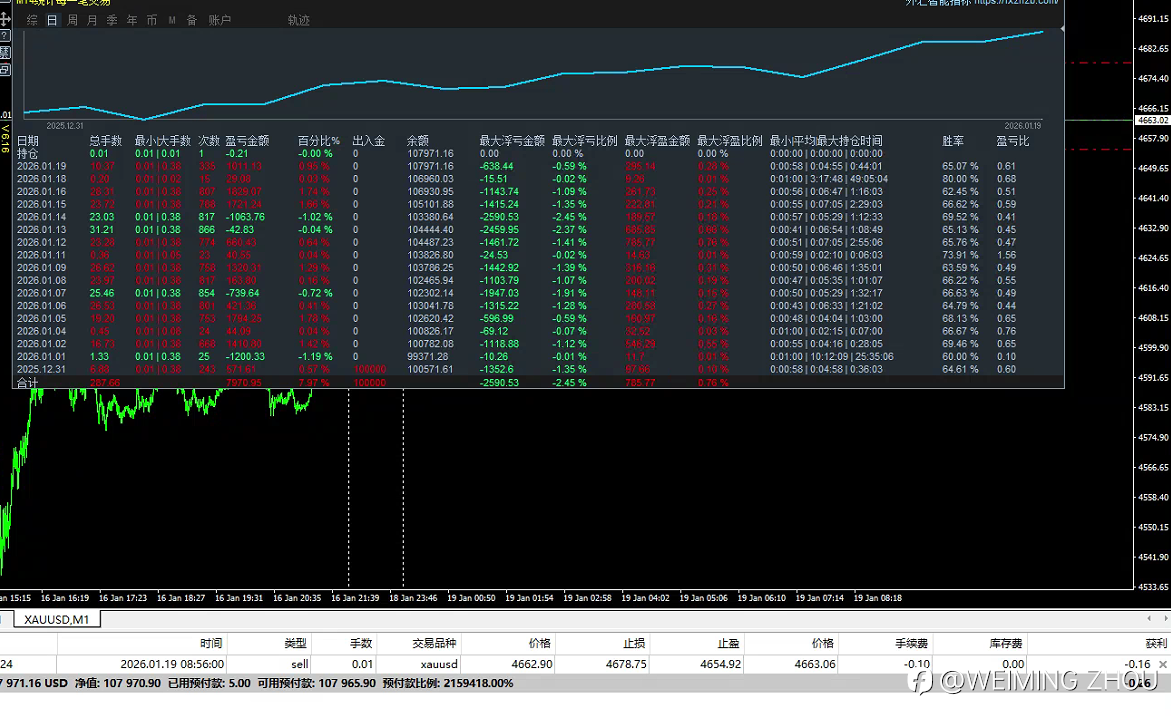Select the 2026.01.14 statistics row
1171x723 pixels.
[40, 217]
